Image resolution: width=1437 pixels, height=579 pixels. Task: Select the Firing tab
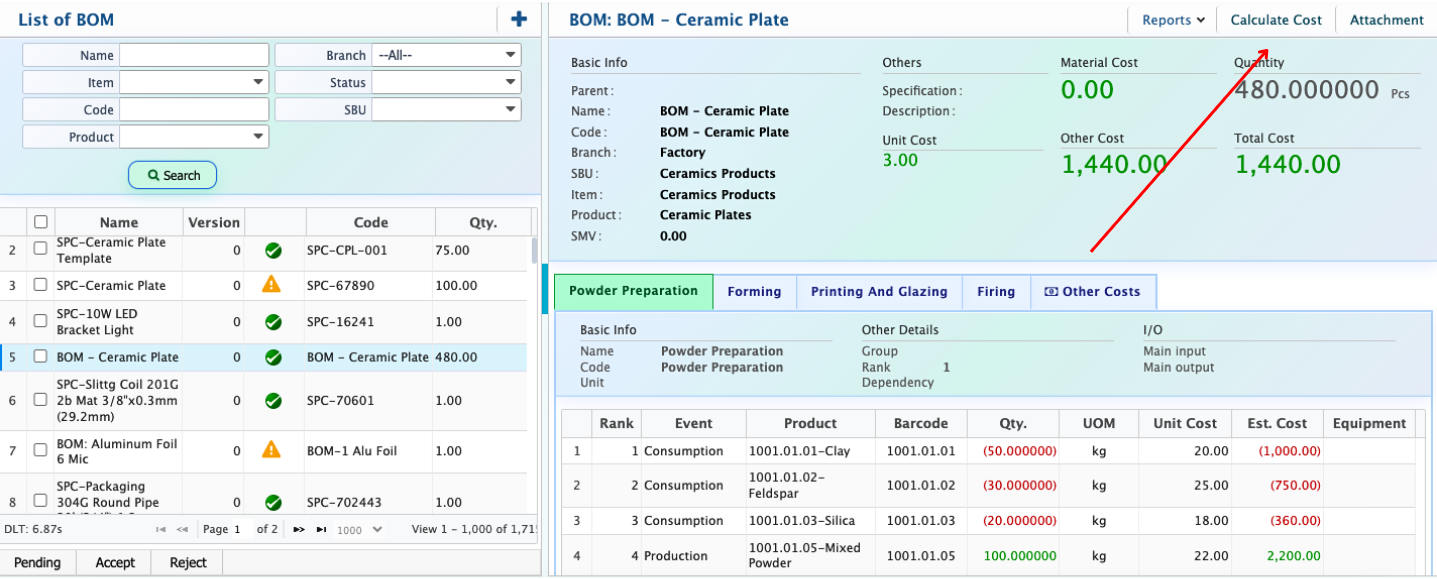click(996, 292)
